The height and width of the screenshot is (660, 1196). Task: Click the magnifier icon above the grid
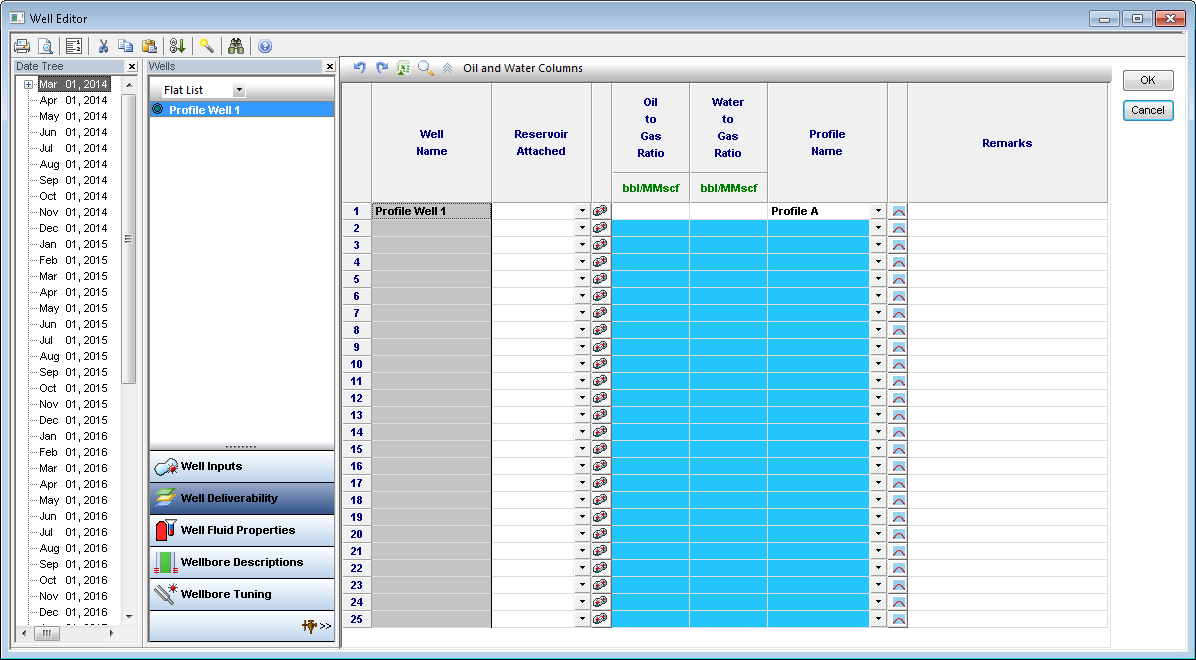click(426, 68)
